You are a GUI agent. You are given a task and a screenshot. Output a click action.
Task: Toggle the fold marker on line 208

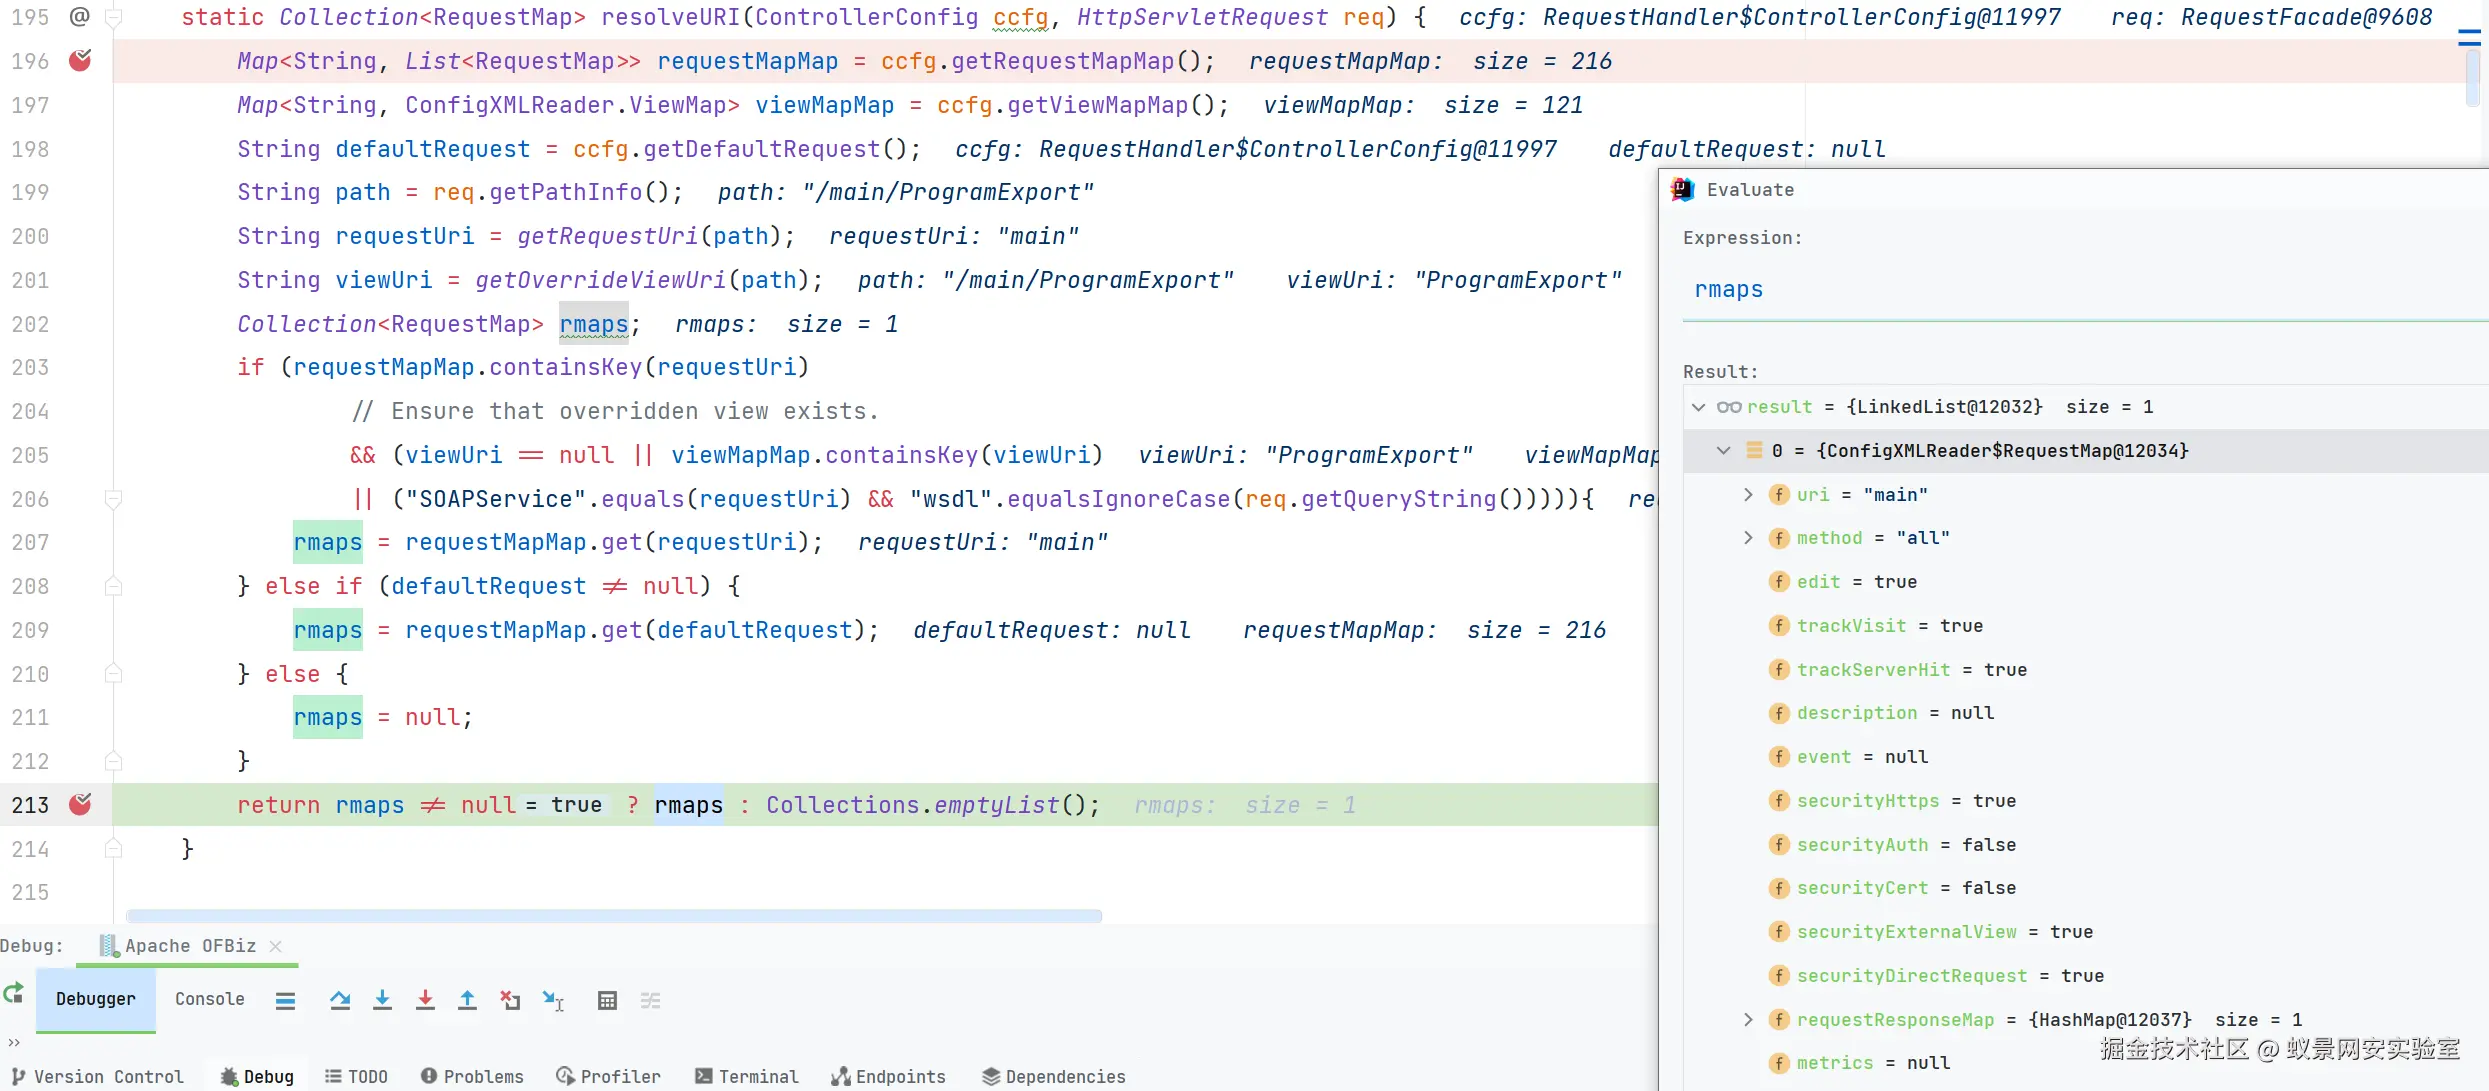(113, 586)
